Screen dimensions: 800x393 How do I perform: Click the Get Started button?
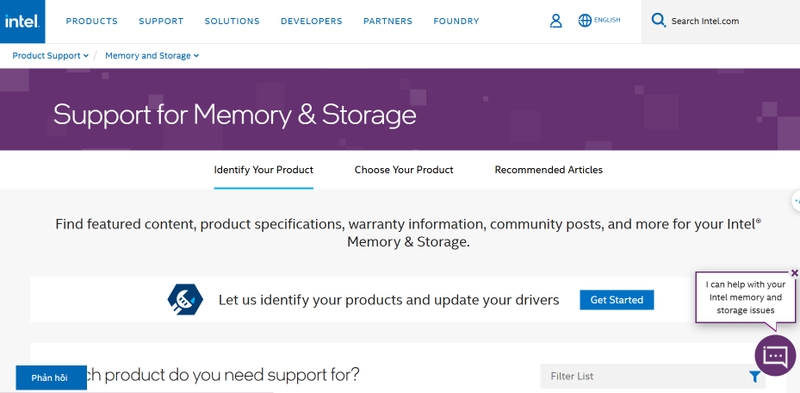(616, 300)
